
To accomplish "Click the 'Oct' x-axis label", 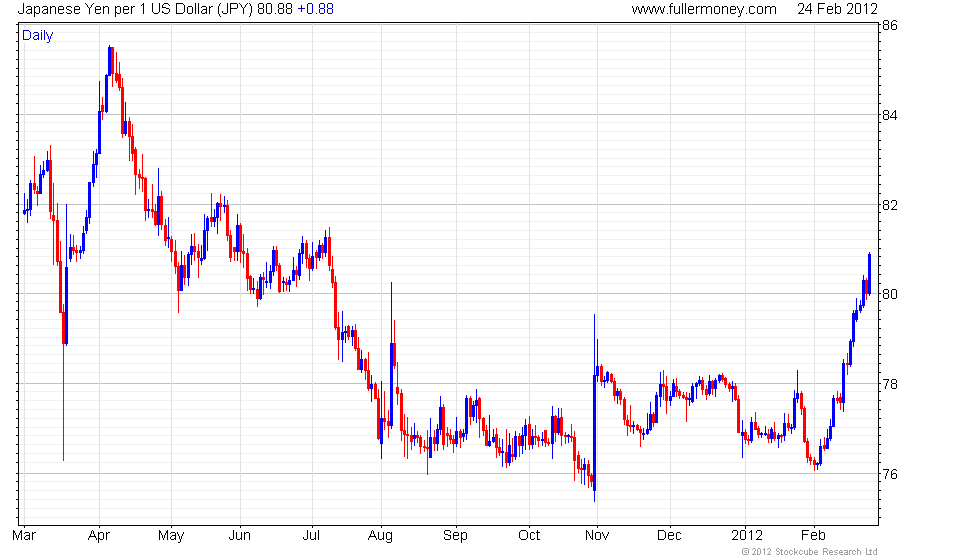I will point(529,536).
